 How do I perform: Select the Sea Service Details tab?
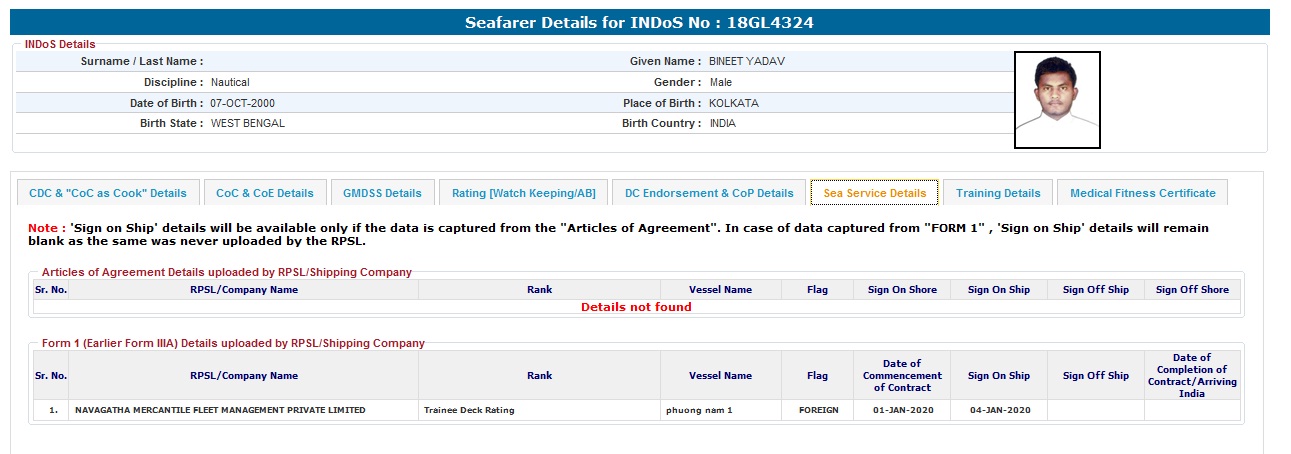tap(875, 193)
